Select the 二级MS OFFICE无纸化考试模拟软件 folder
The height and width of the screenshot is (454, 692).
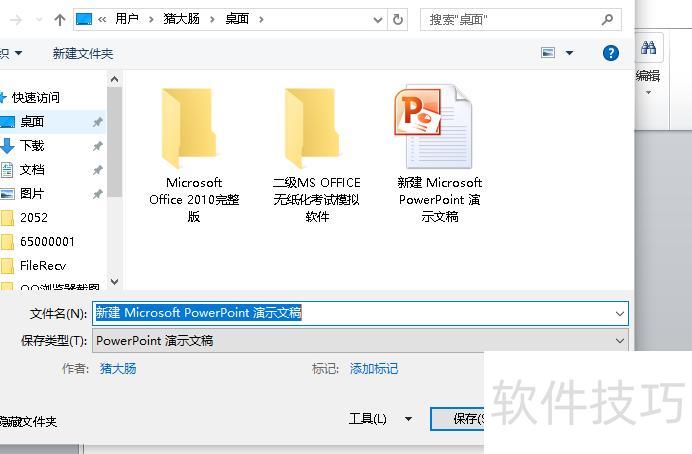[316, 154]
